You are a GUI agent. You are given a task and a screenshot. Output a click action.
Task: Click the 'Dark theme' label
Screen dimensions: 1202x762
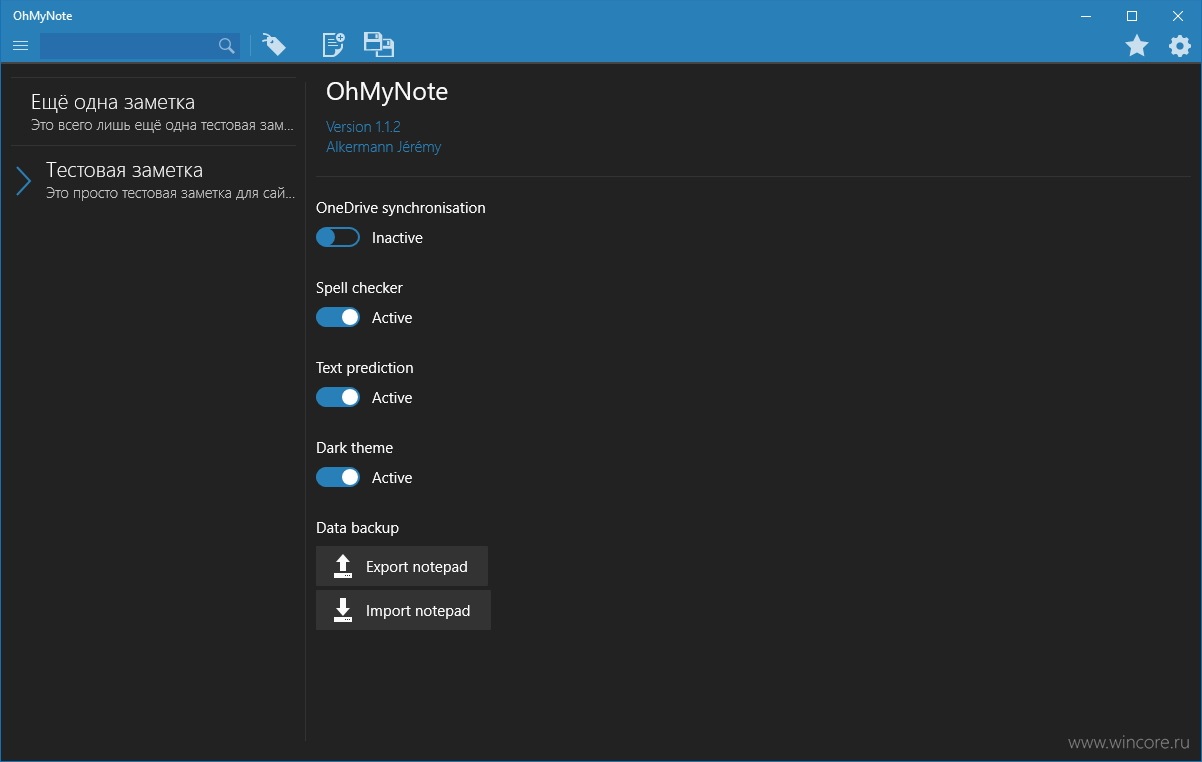coord(354,448)
